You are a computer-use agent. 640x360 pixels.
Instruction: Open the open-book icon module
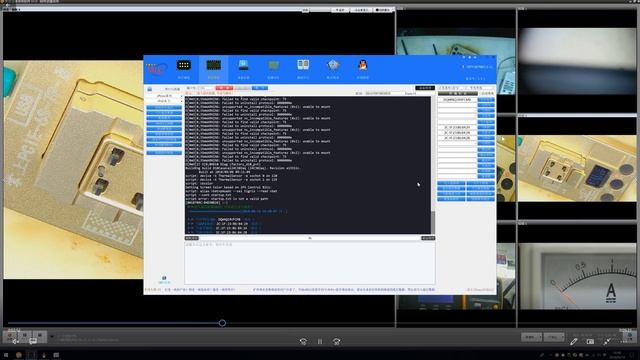pos(303,65)
